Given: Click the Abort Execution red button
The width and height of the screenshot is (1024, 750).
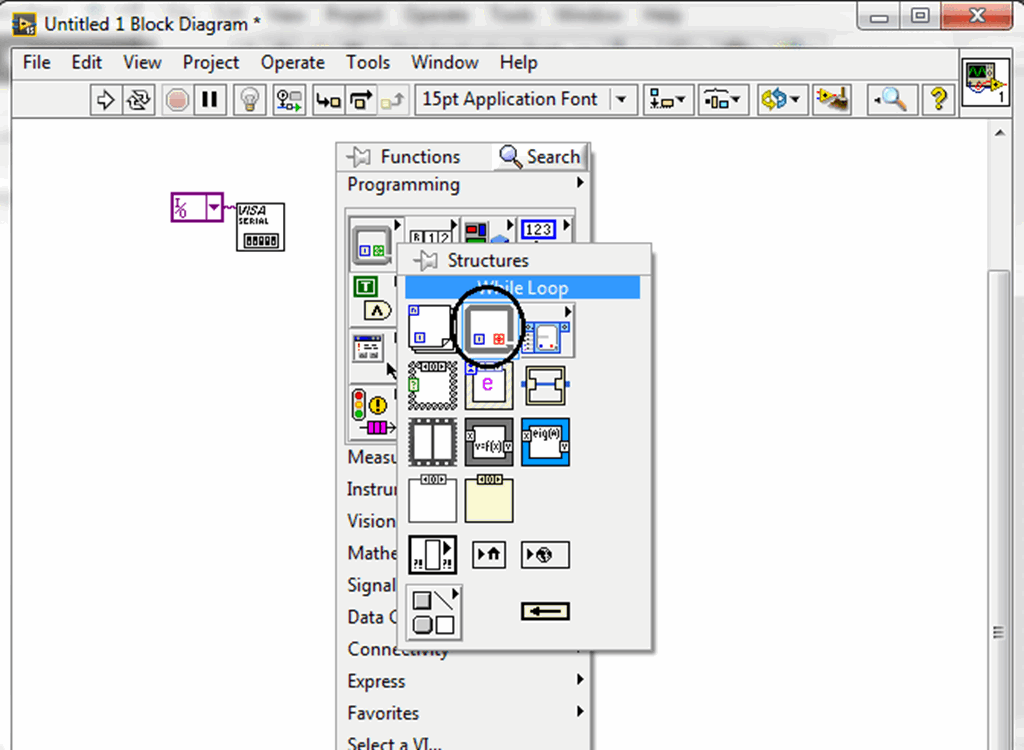Looking at the screenshot, I should [176, 99].
